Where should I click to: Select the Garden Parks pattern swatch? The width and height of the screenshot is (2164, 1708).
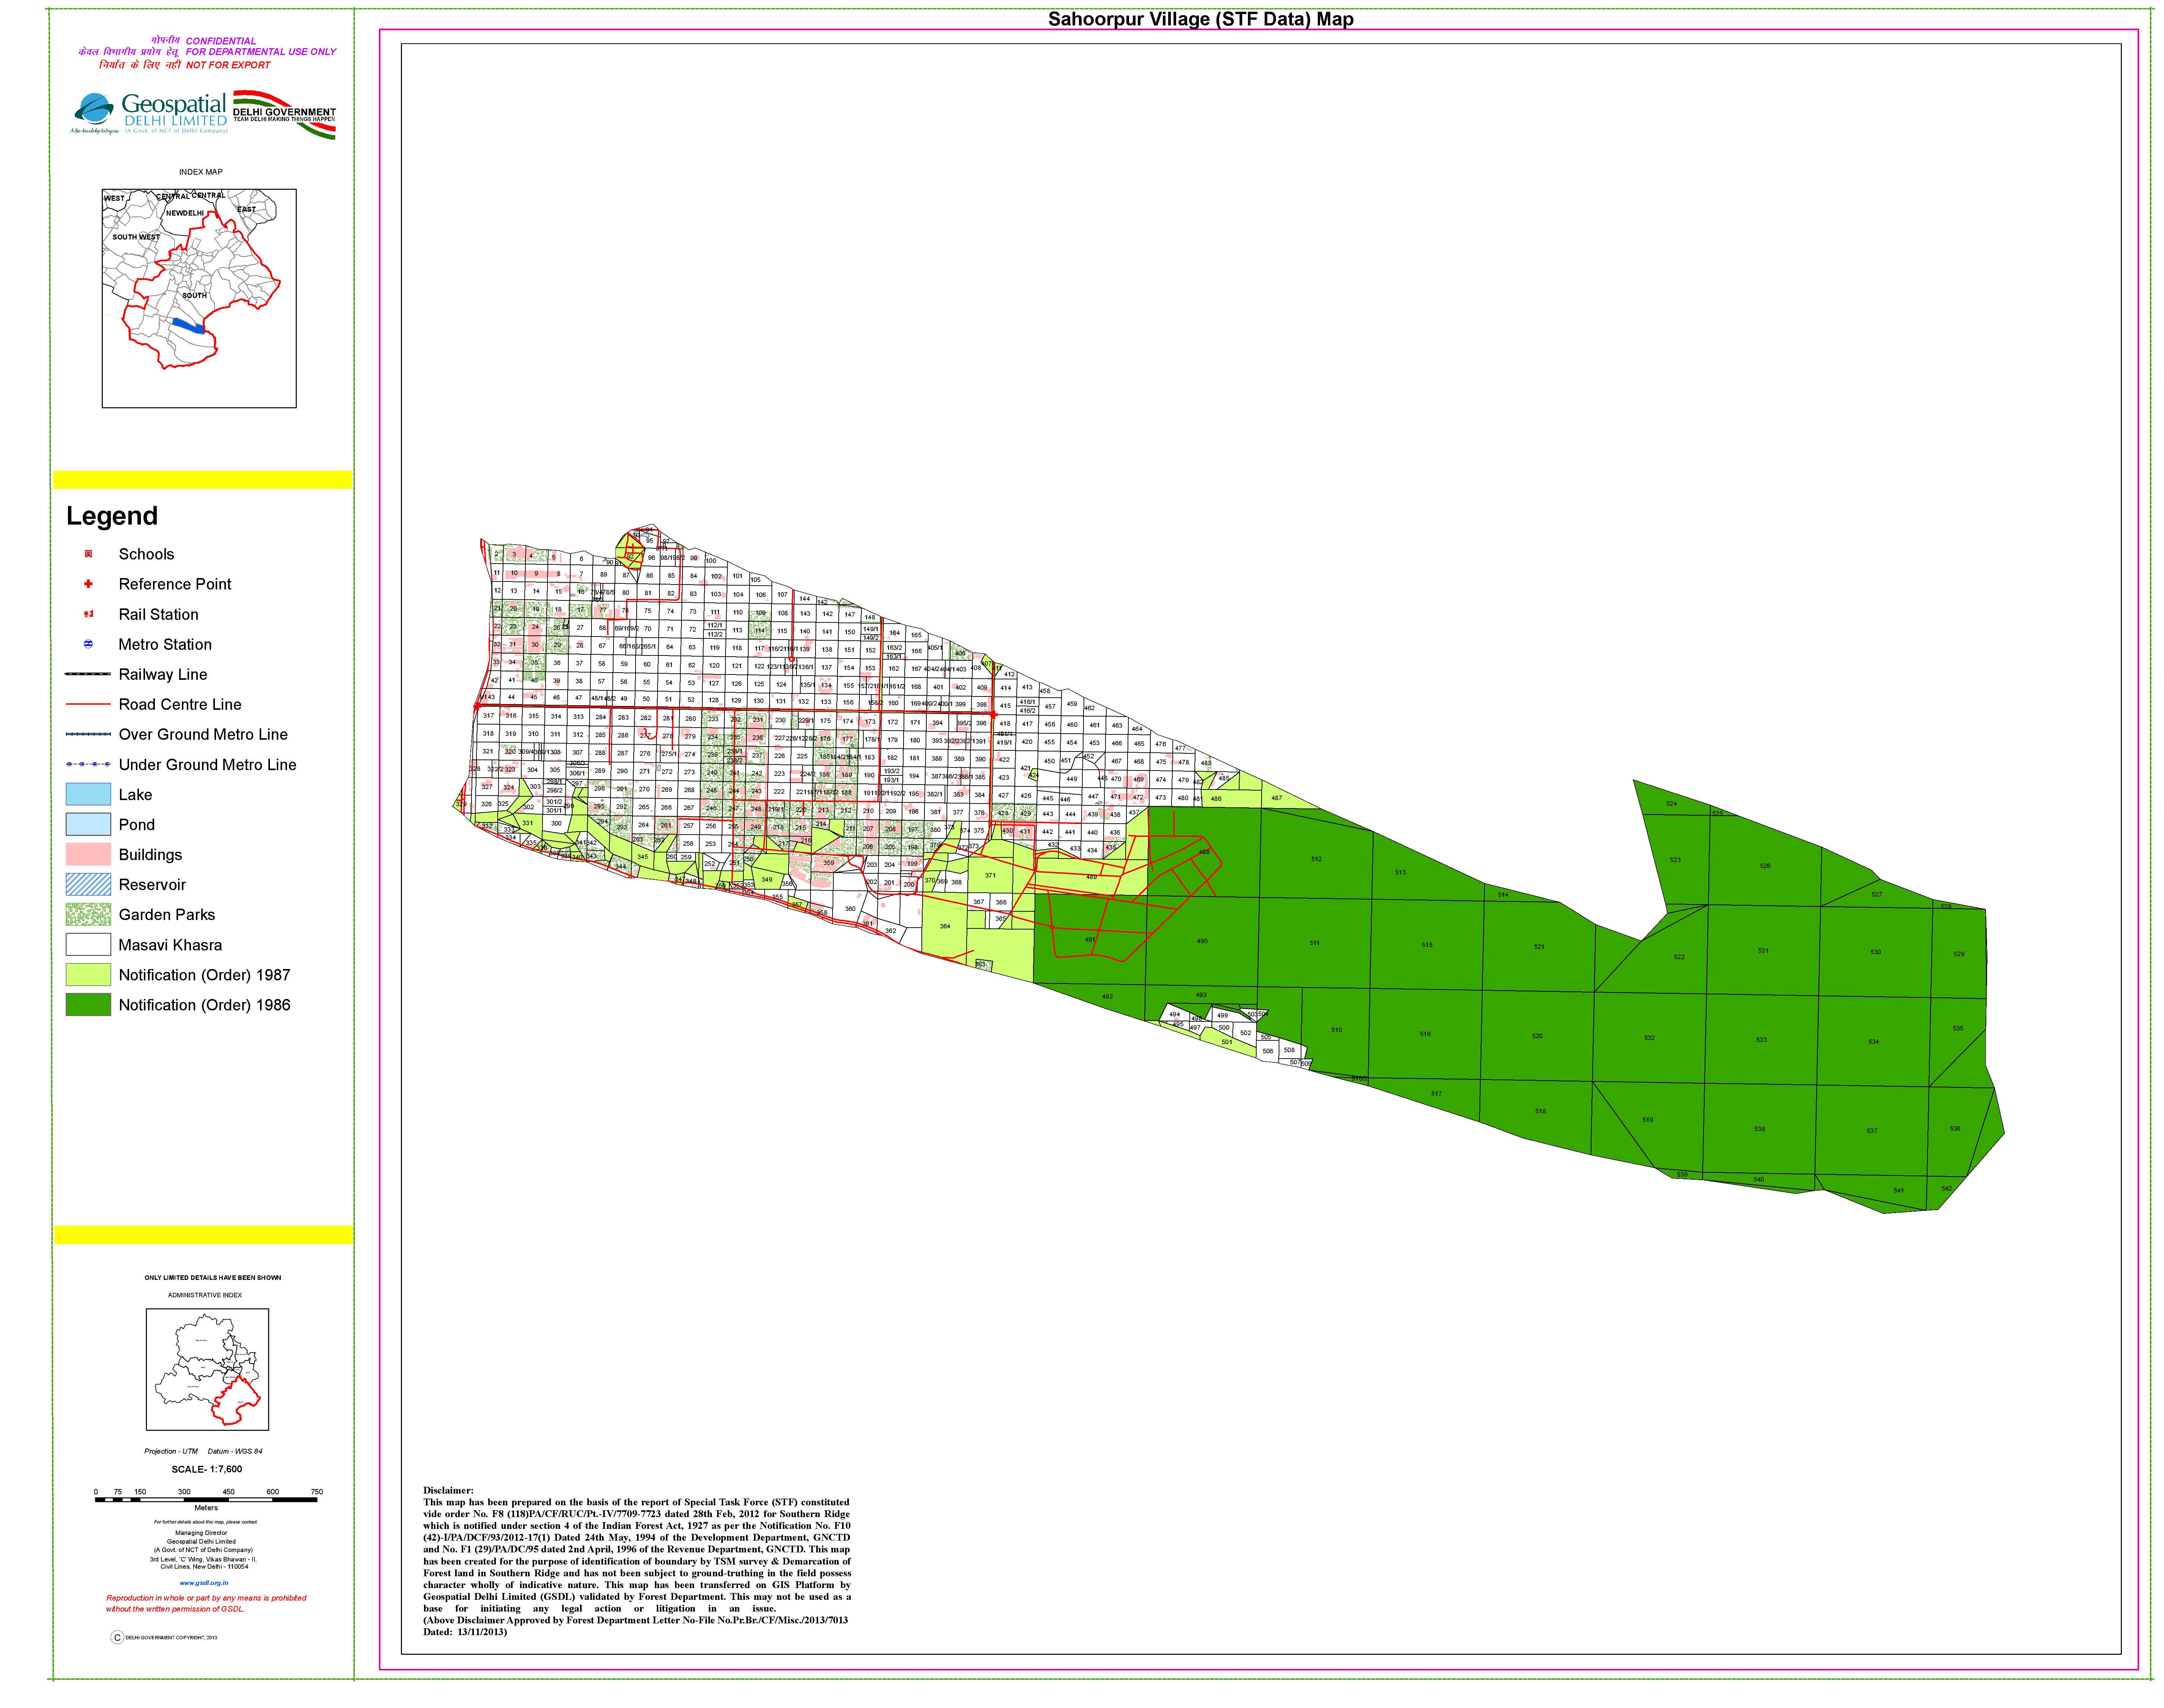tap(88, 914)
